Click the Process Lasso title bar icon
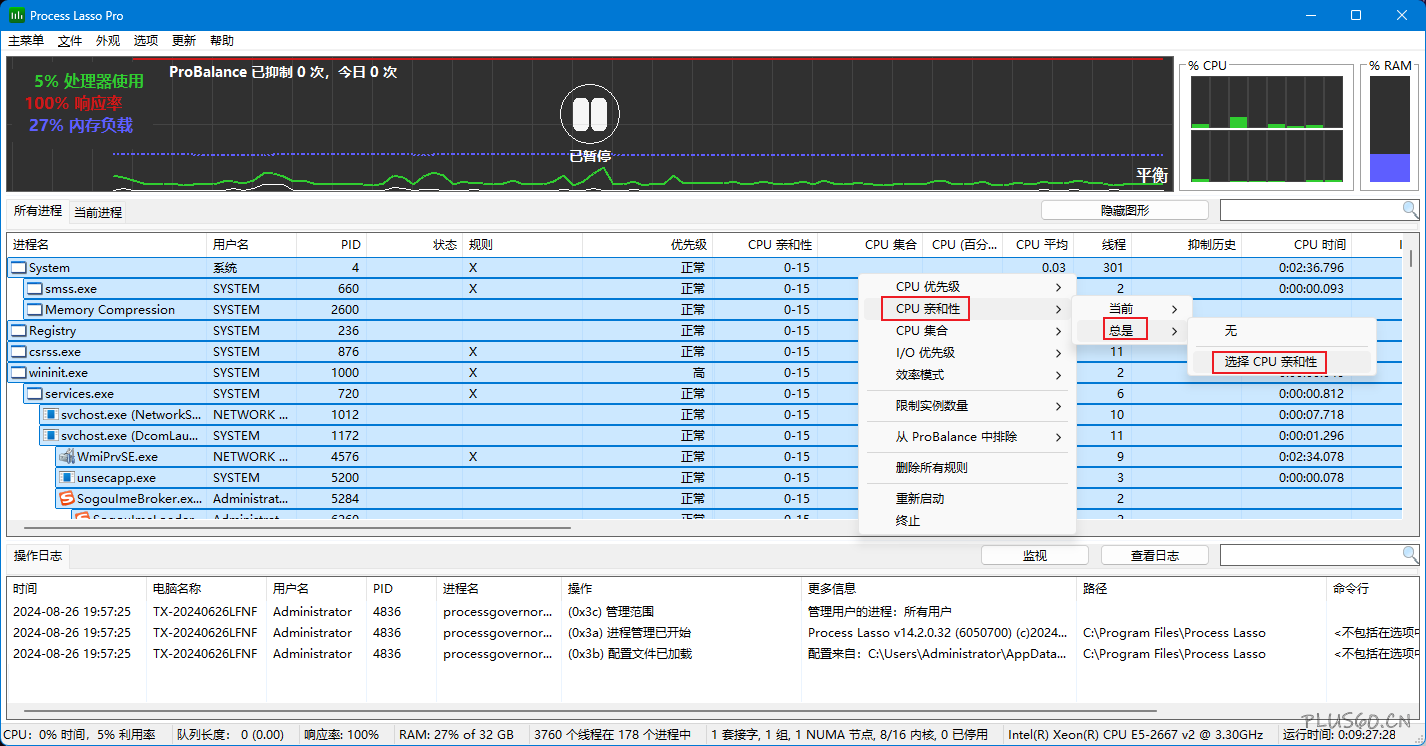The width and height of the screenshot is (1426, 746). pyautogui.click(x=17, y=15)
